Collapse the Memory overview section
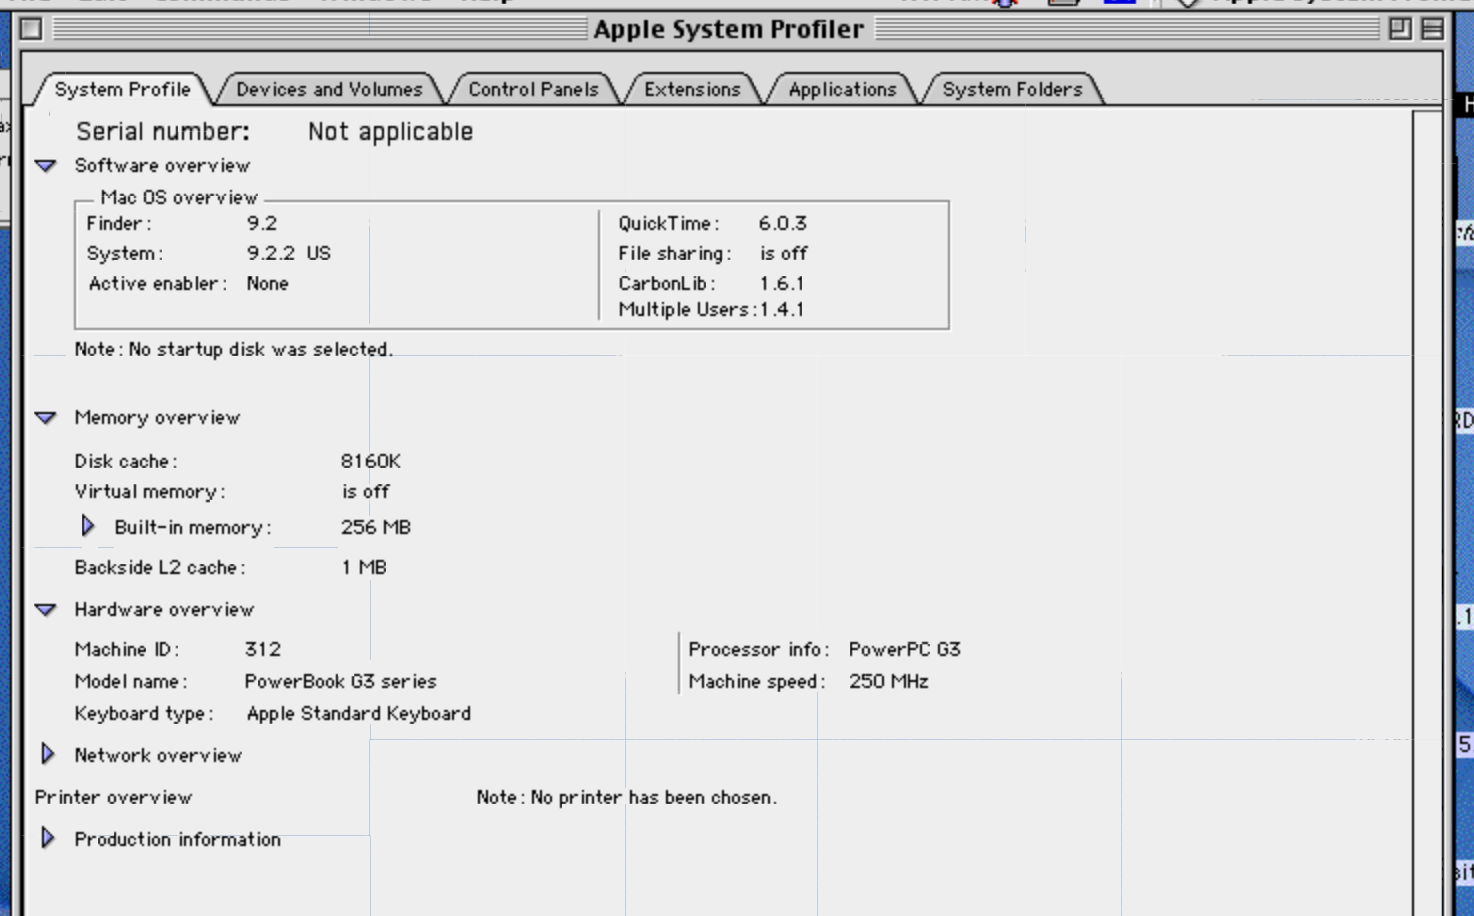The image size is (1474, 916). (x=46, y=418)
